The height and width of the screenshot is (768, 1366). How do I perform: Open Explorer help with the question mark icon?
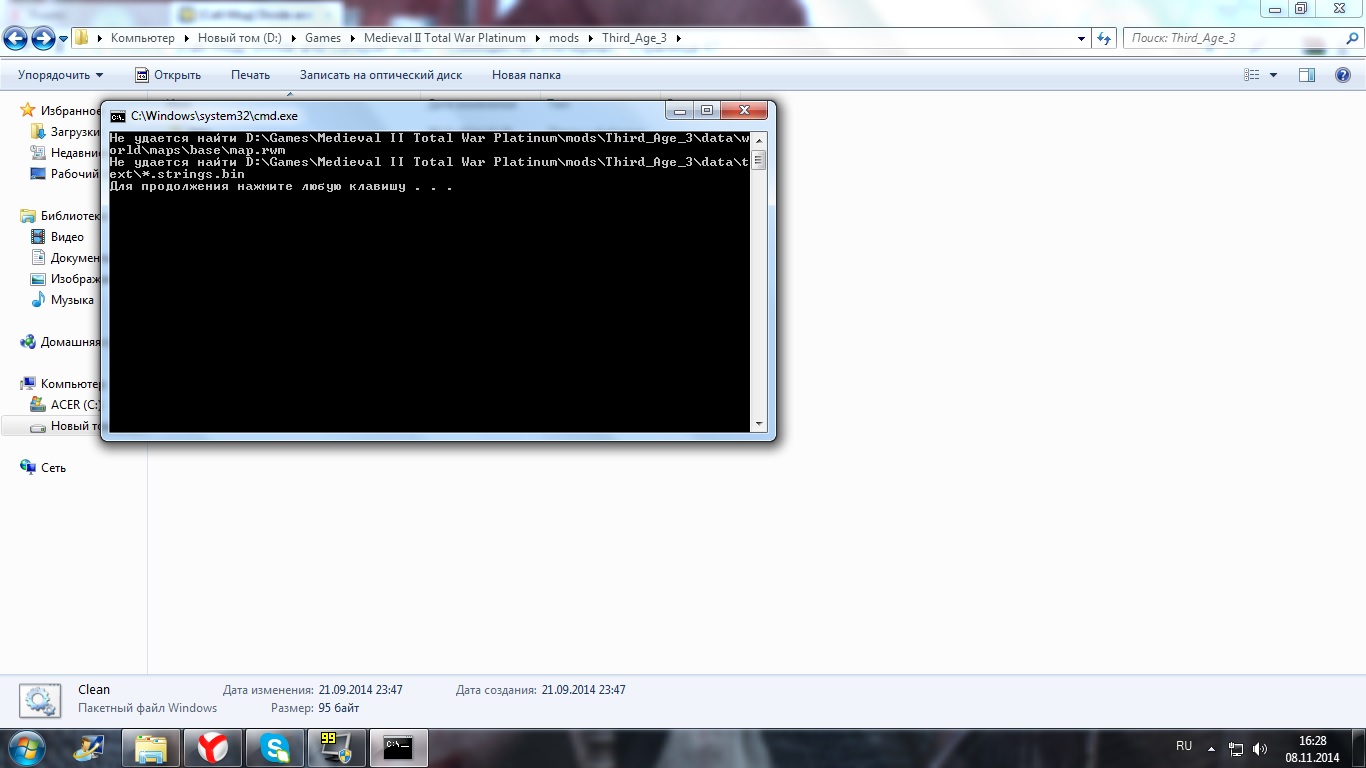1342,75
